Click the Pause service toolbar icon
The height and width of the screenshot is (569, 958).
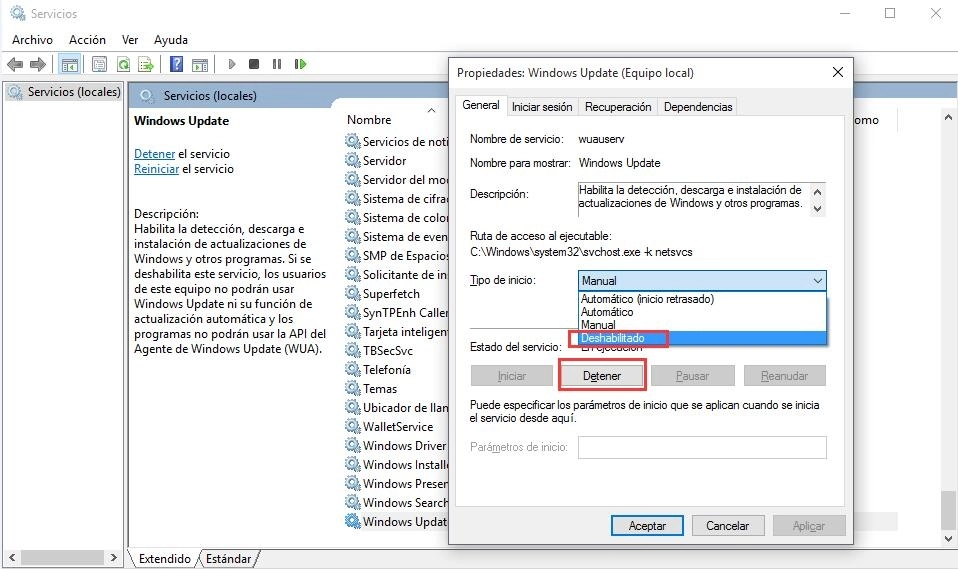pyautogui.click(x=277, y=64)
